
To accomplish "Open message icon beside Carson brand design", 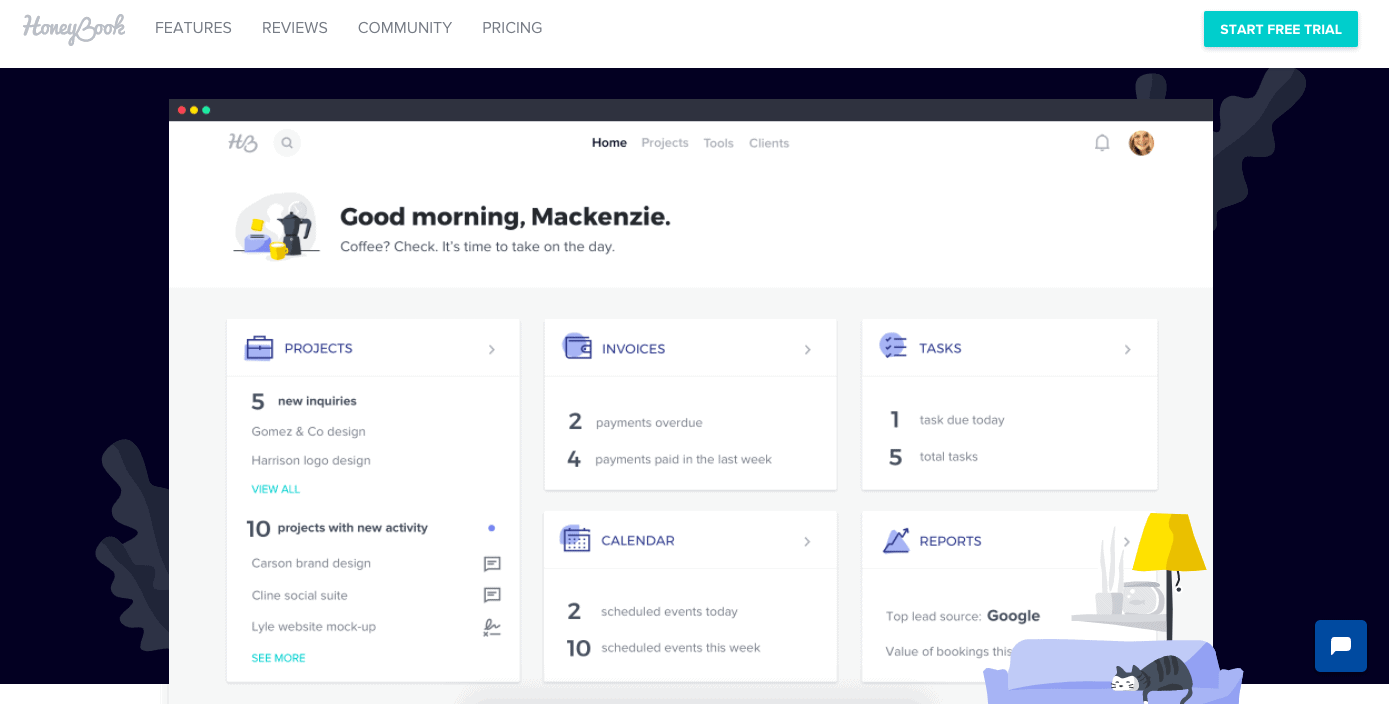I will [x=492, y=564].
